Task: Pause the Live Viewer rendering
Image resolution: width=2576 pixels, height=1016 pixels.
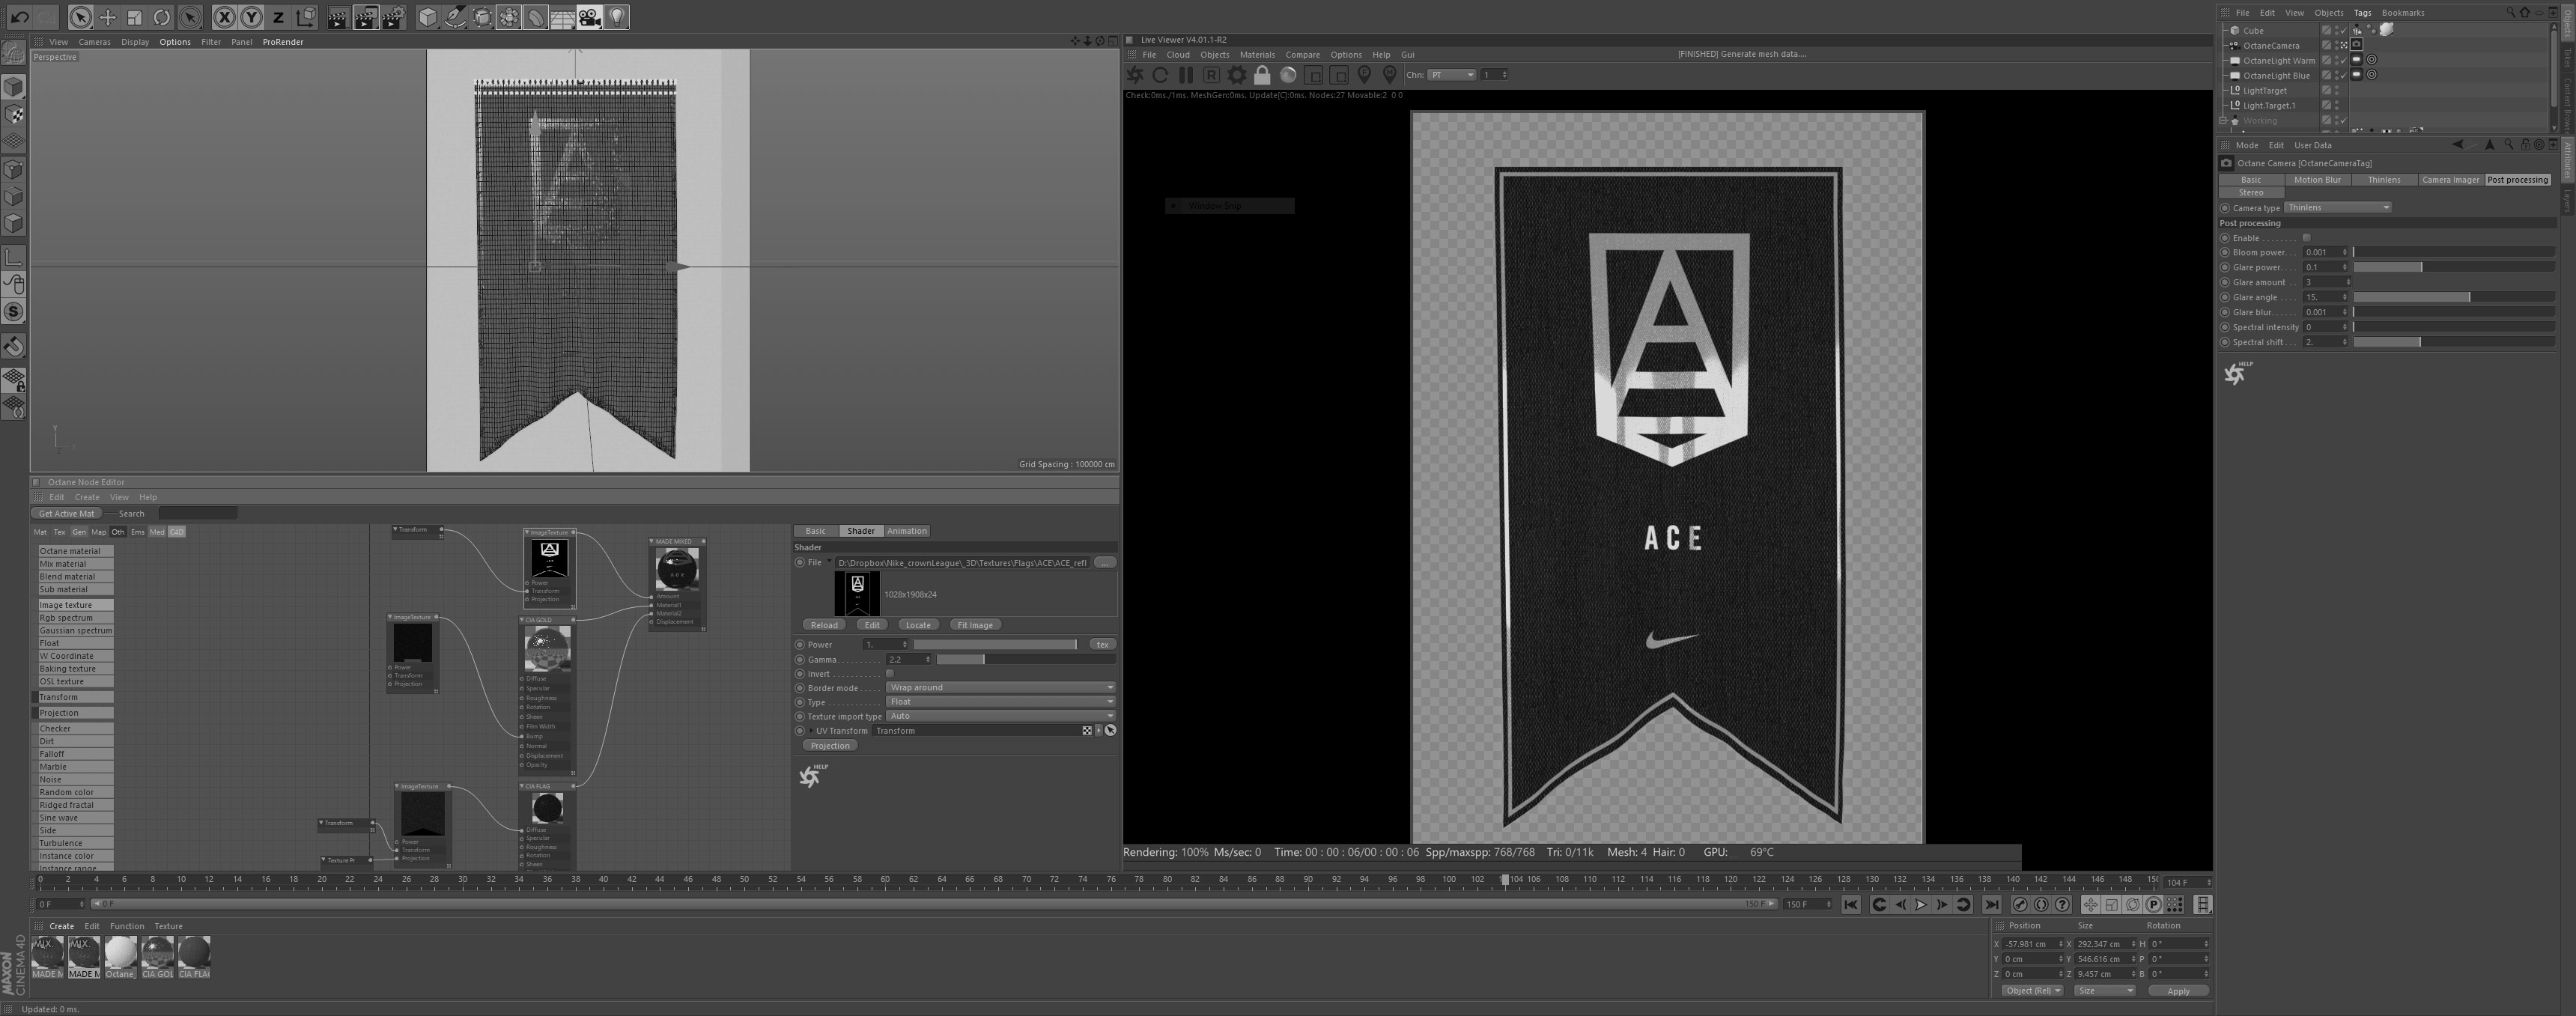Action: [x=1186, y=75]
